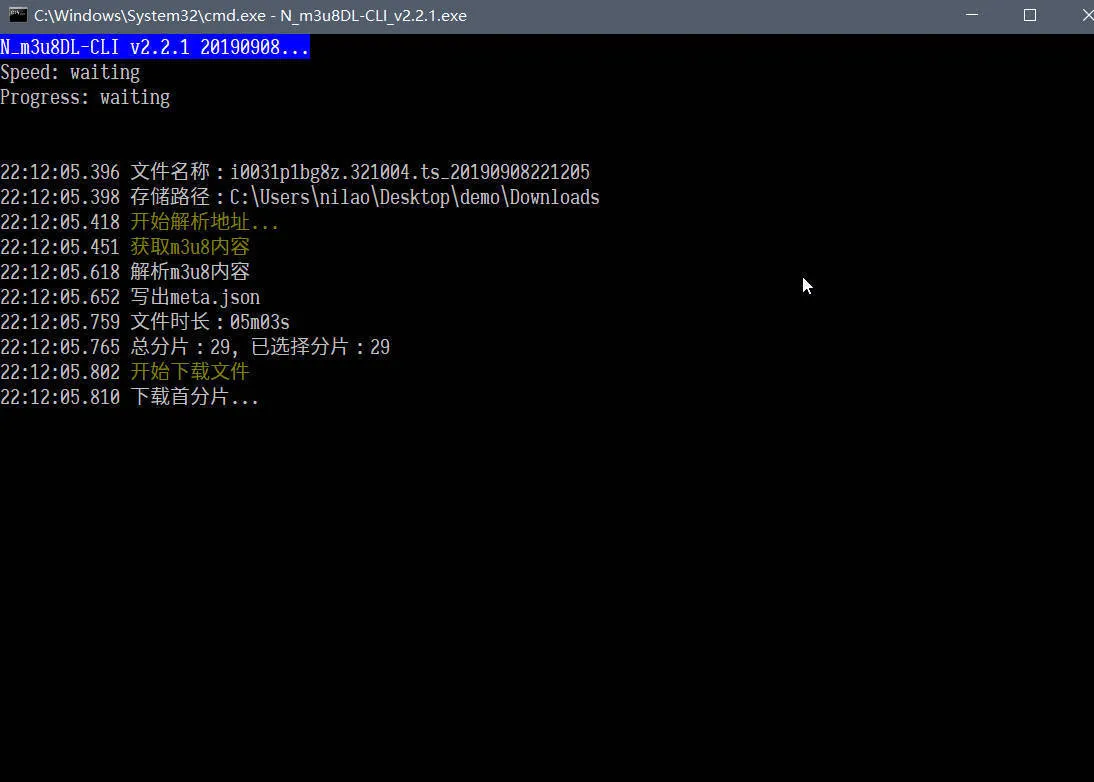Image resolution: width=1094 pixels, height=782 pixels.
Task: Click the timestamp 22:12:05.396
Action: point(59,171)
